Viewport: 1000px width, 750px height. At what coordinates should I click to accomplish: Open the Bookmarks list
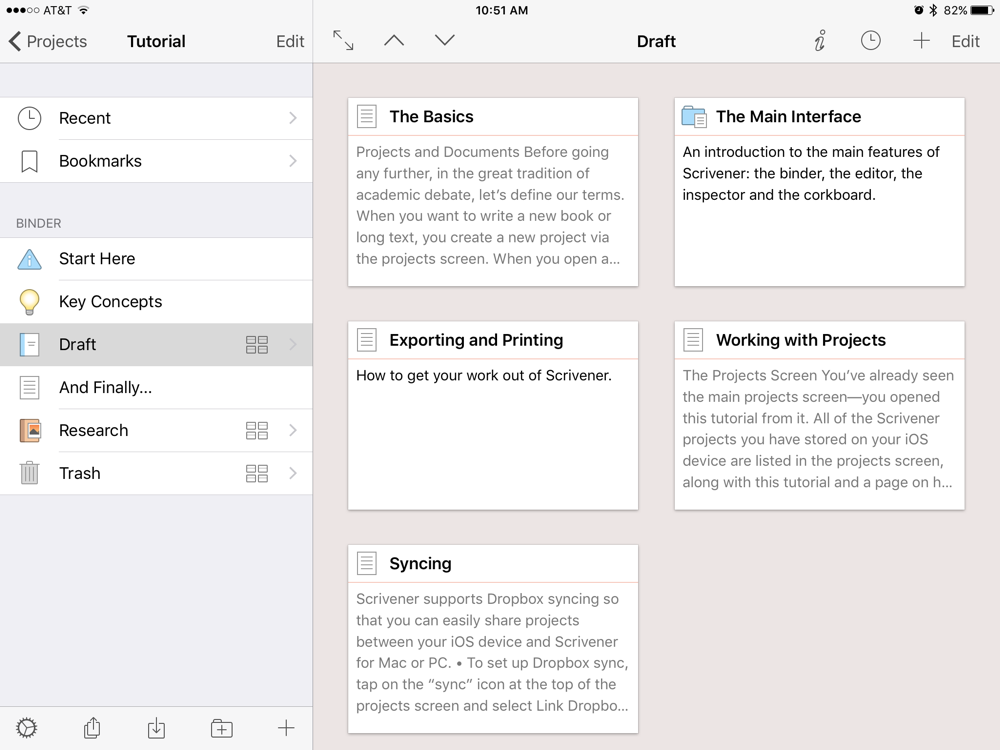point(156,161)
